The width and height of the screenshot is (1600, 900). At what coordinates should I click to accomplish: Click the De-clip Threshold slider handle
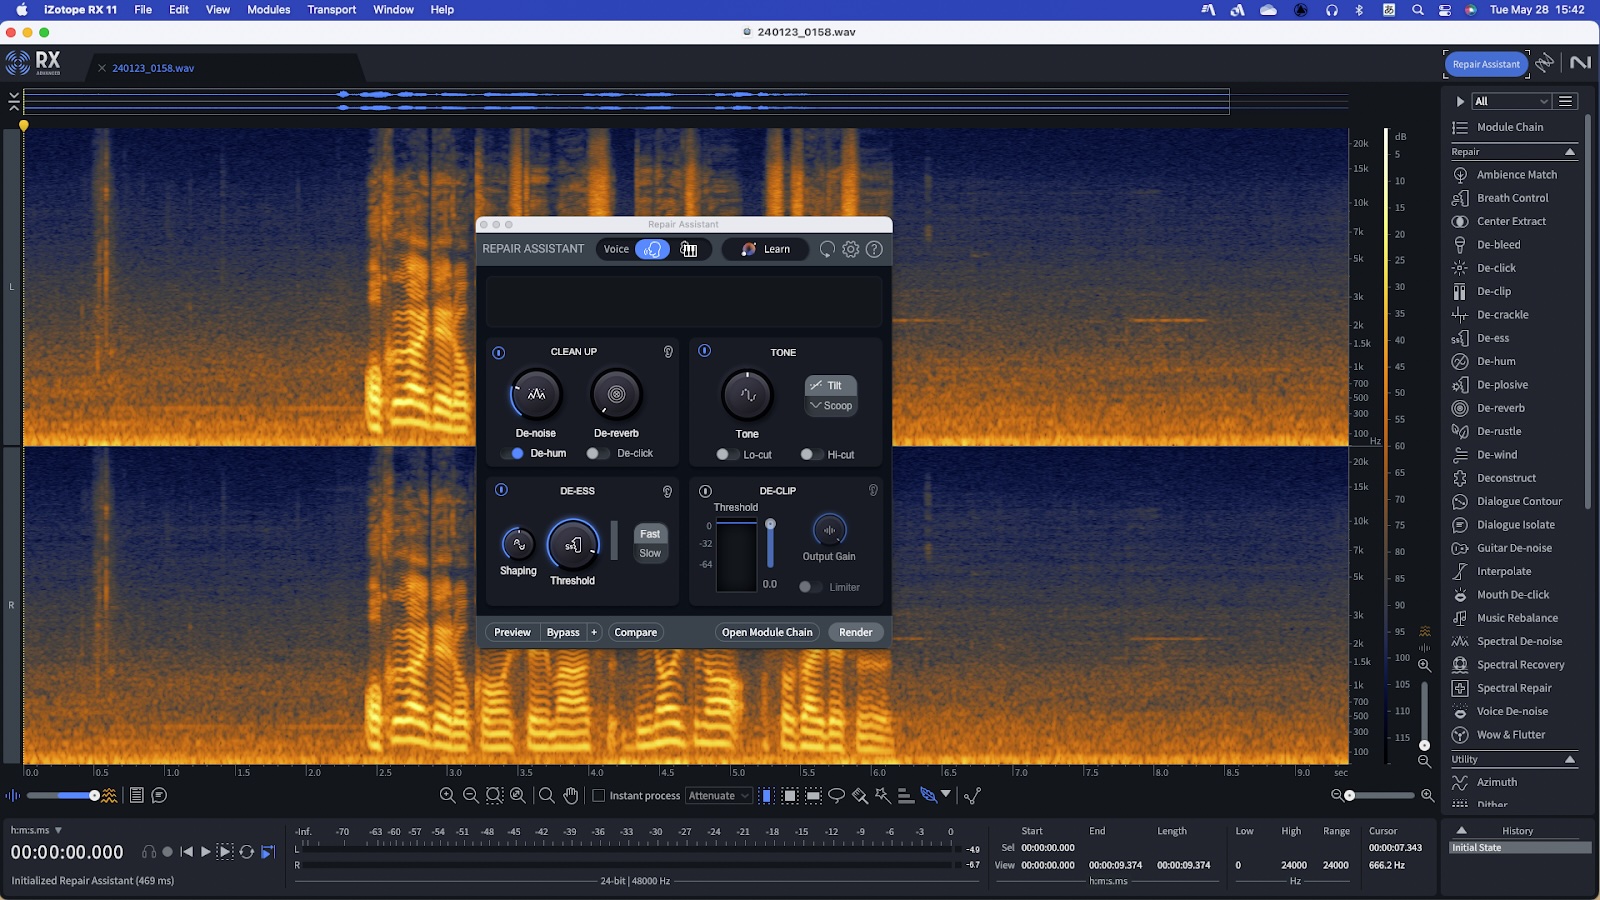(770, 524)
